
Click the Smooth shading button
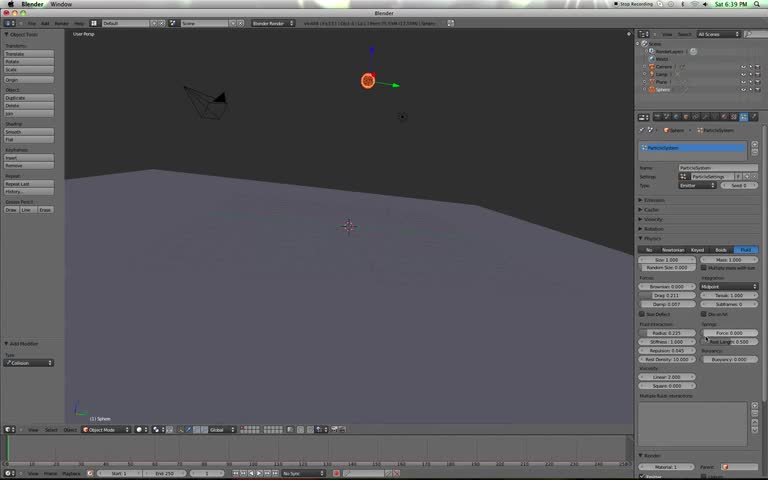pyautogui.click(x=29, y=132)
